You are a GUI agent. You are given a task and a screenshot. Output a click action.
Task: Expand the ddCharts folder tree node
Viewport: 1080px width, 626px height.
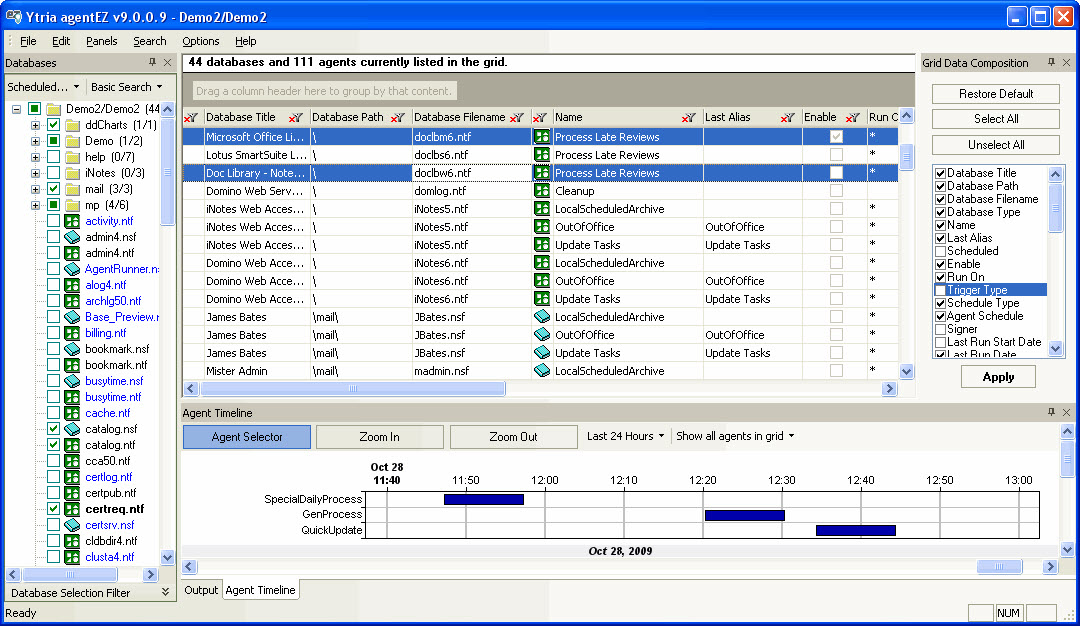35,125
